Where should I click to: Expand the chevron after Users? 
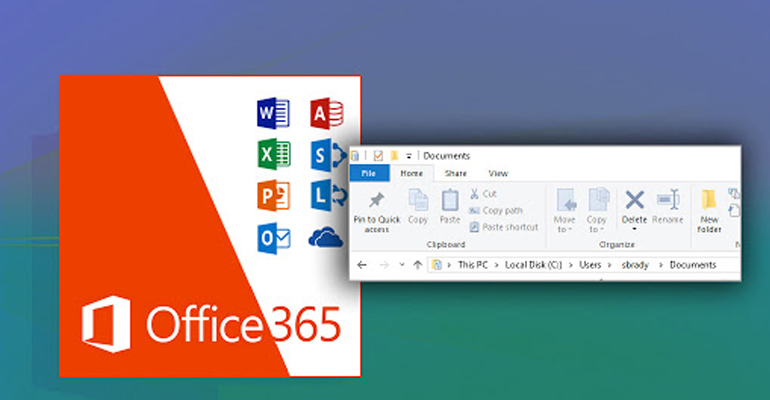click(x=610, y=265)
